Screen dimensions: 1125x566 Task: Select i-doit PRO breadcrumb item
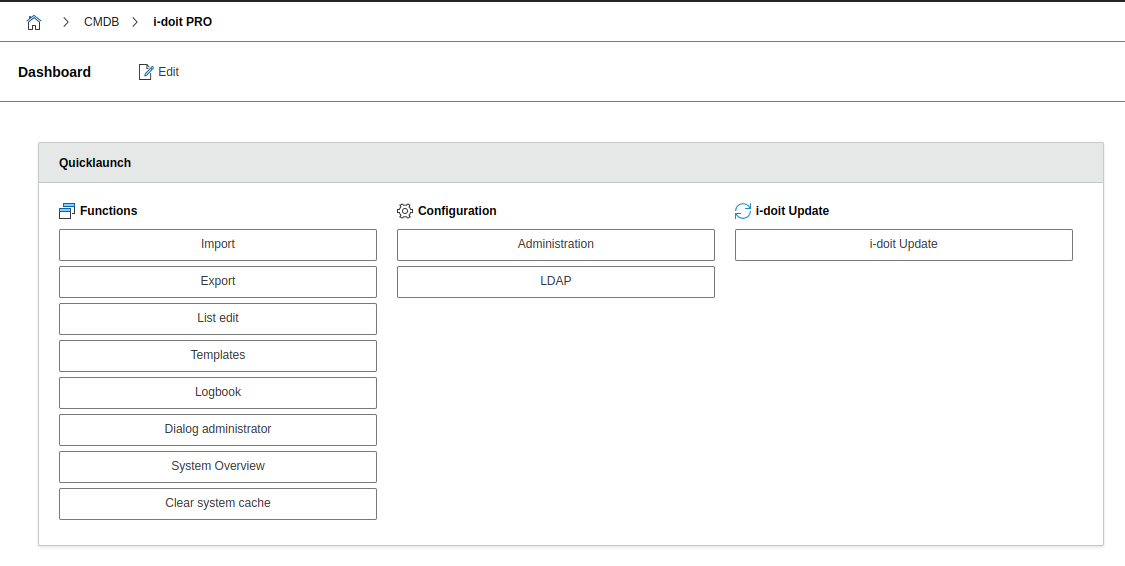coord(182,22)
